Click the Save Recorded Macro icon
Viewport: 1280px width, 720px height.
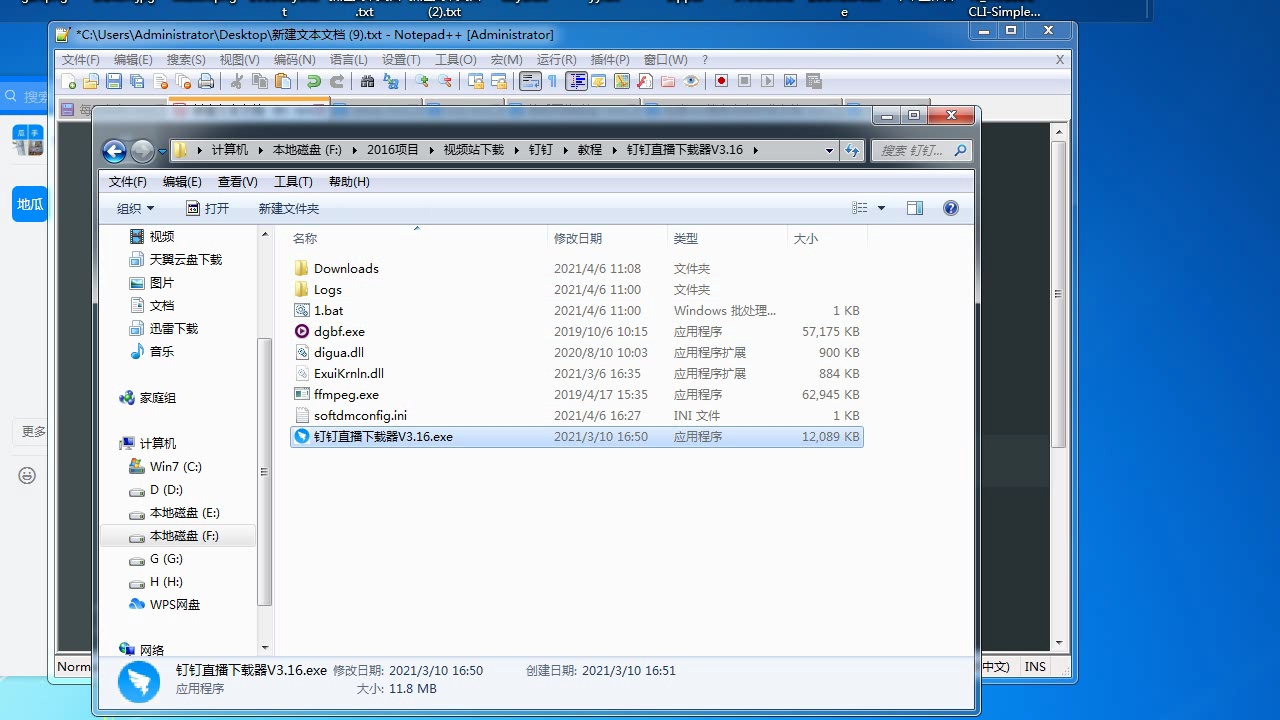tap(814, 81)
